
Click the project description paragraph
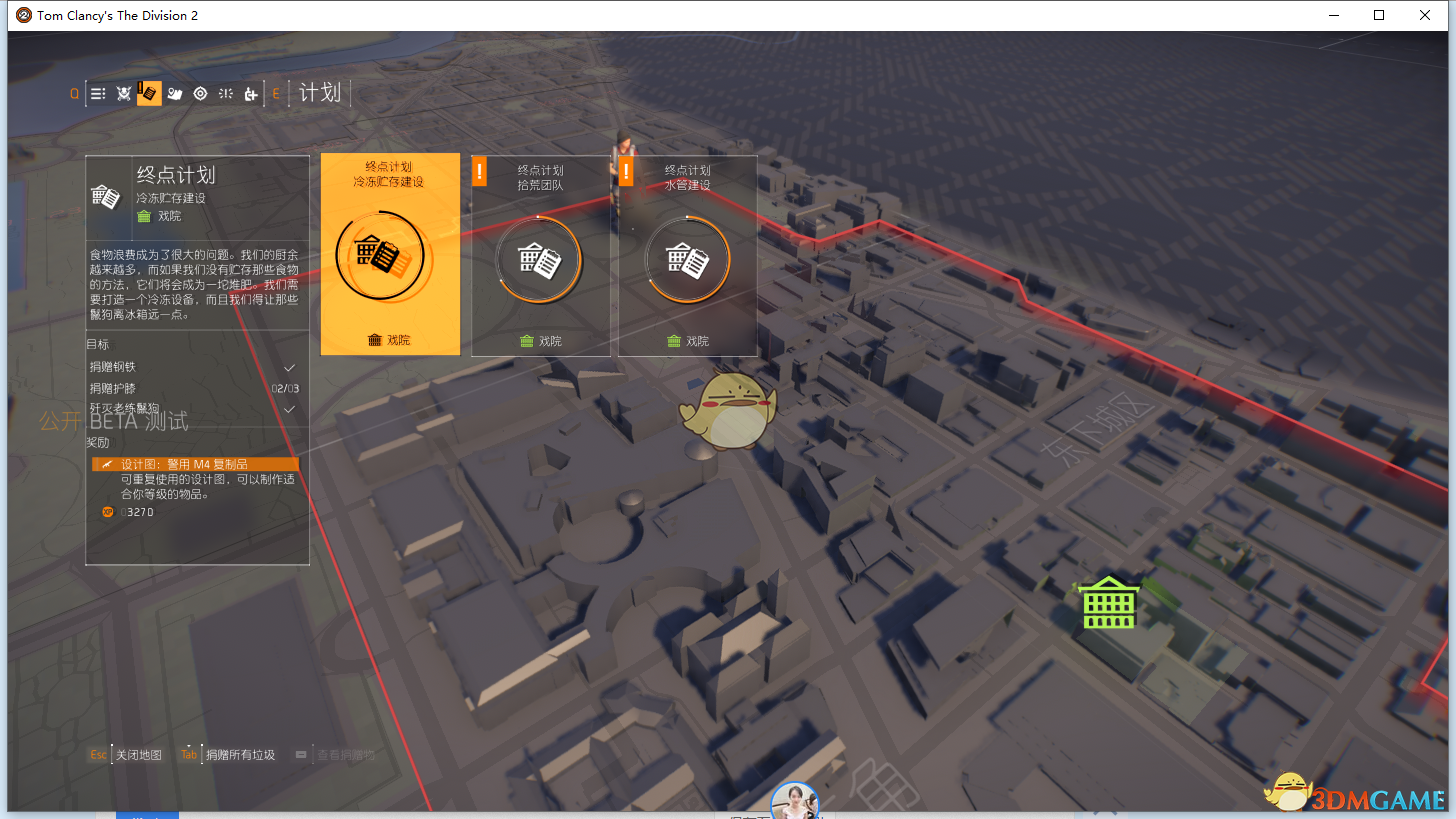pos(195,285)
